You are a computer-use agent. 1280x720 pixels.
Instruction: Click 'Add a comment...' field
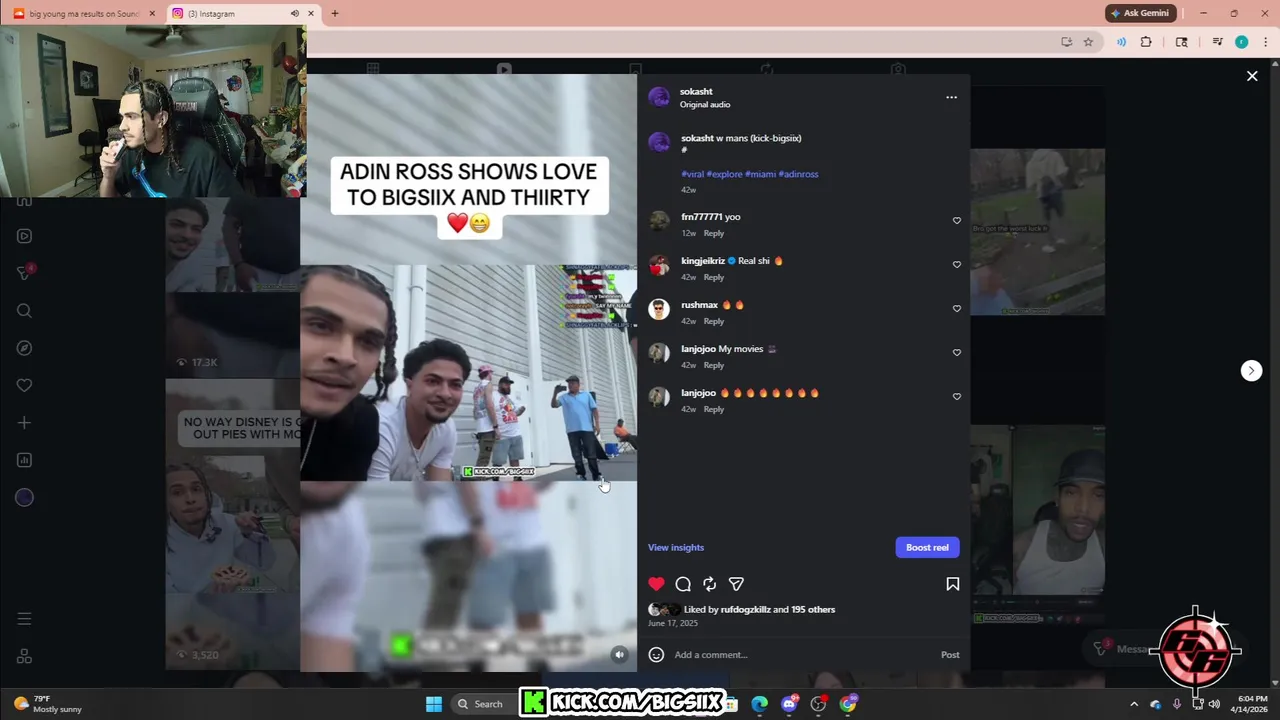click(800, 655)
